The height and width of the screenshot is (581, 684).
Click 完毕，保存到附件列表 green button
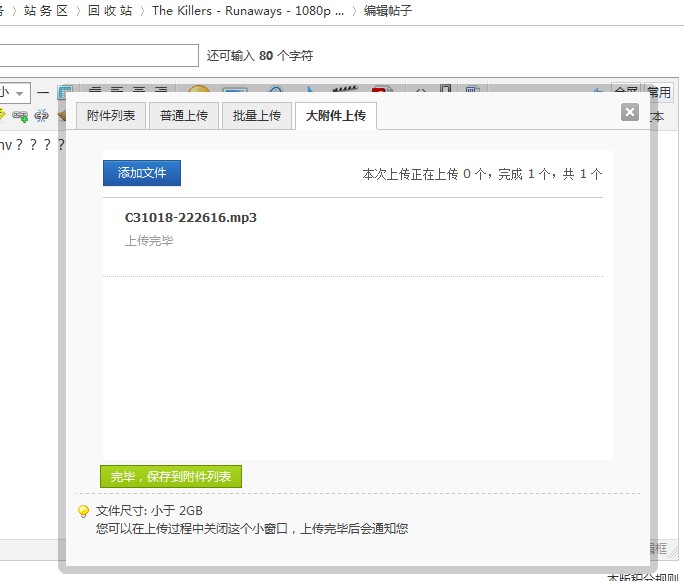[171, 476]
